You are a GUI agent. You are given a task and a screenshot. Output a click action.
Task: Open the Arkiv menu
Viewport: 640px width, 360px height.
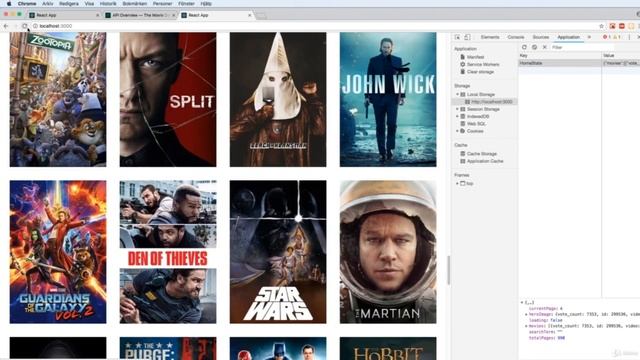click(48, 3)
